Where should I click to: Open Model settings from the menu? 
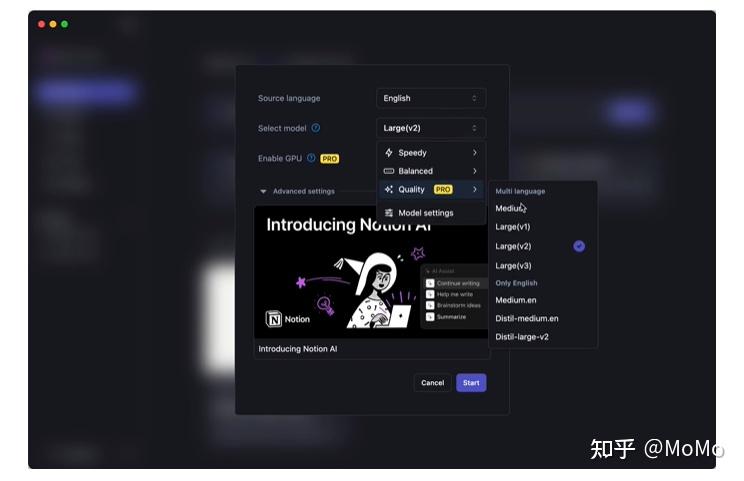(431, 213)
